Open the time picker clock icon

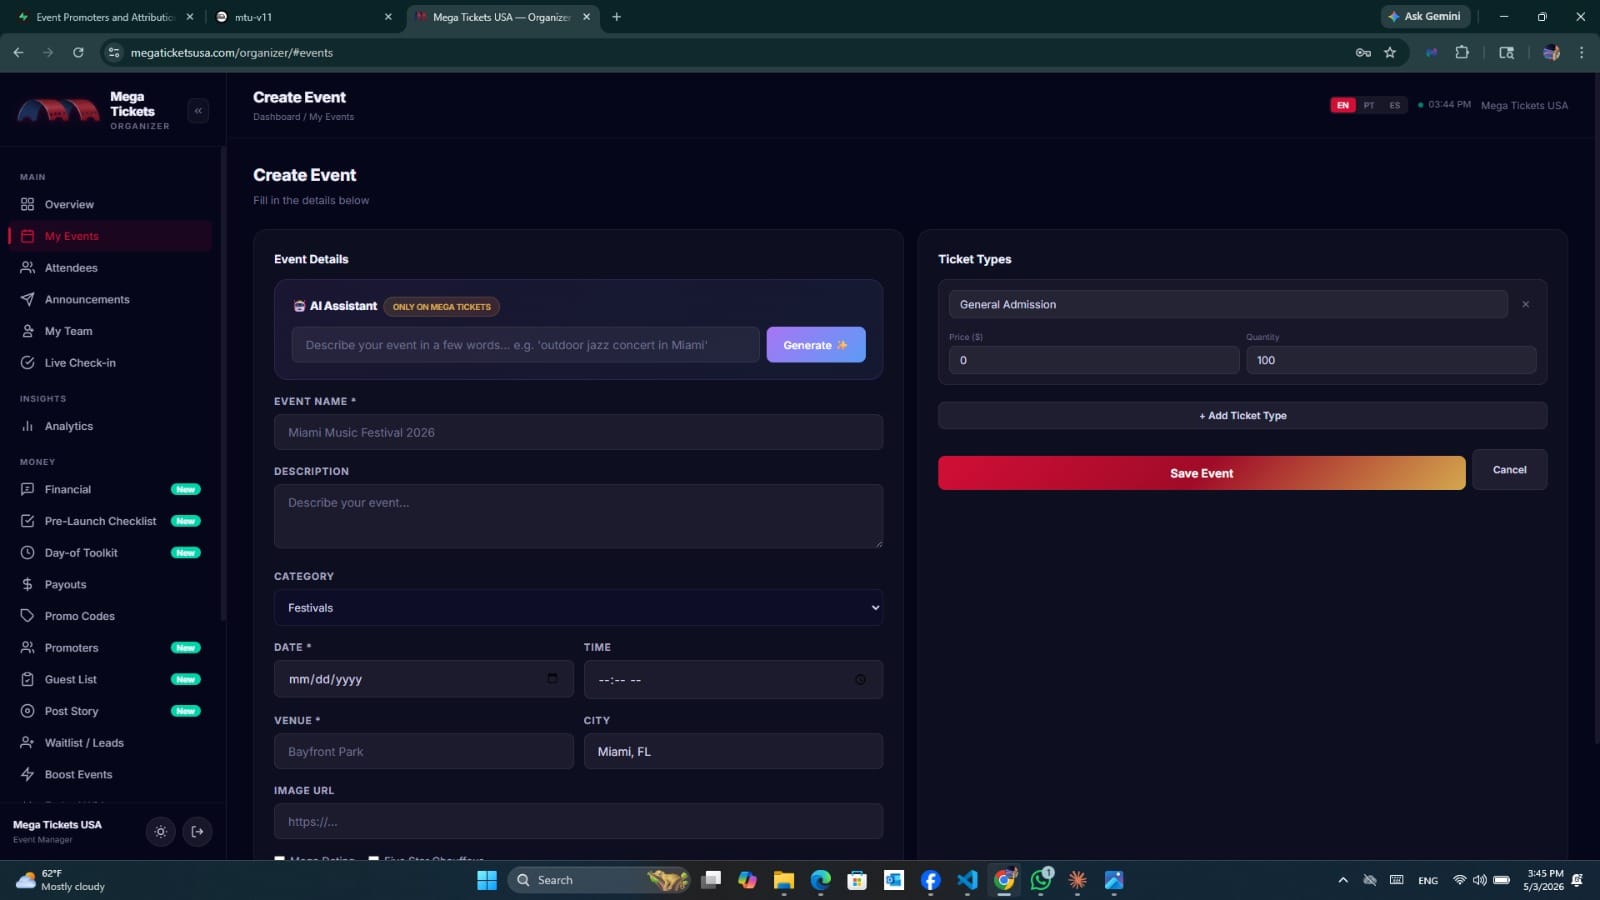click(x=860, y=679)
